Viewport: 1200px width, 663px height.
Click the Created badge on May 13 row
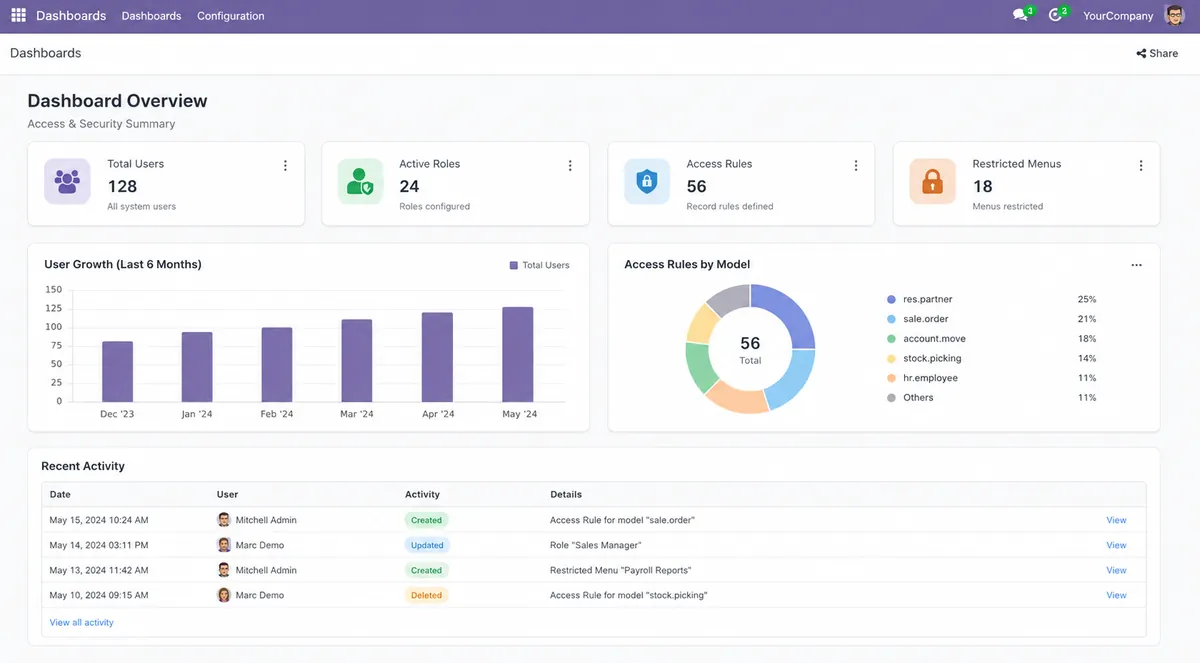[x=426, y=570]
